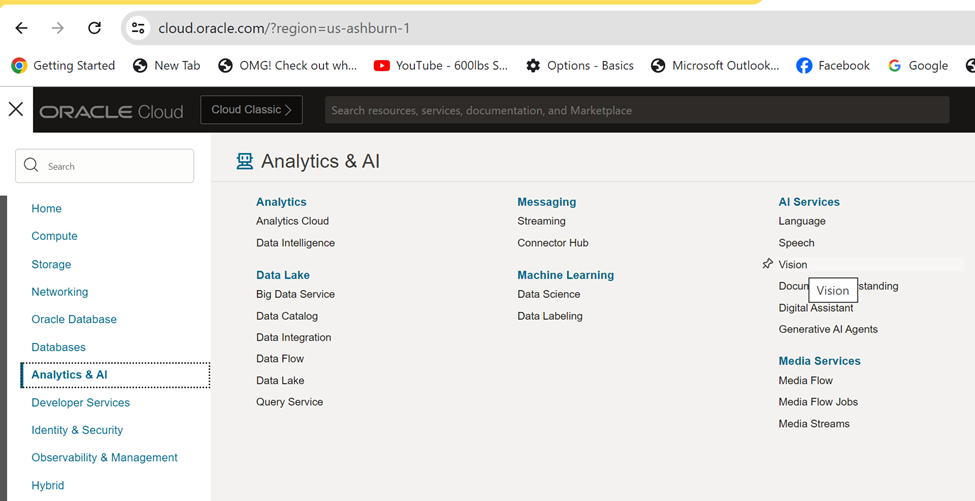Open Media Flow Jobs service

pos(818,402)
